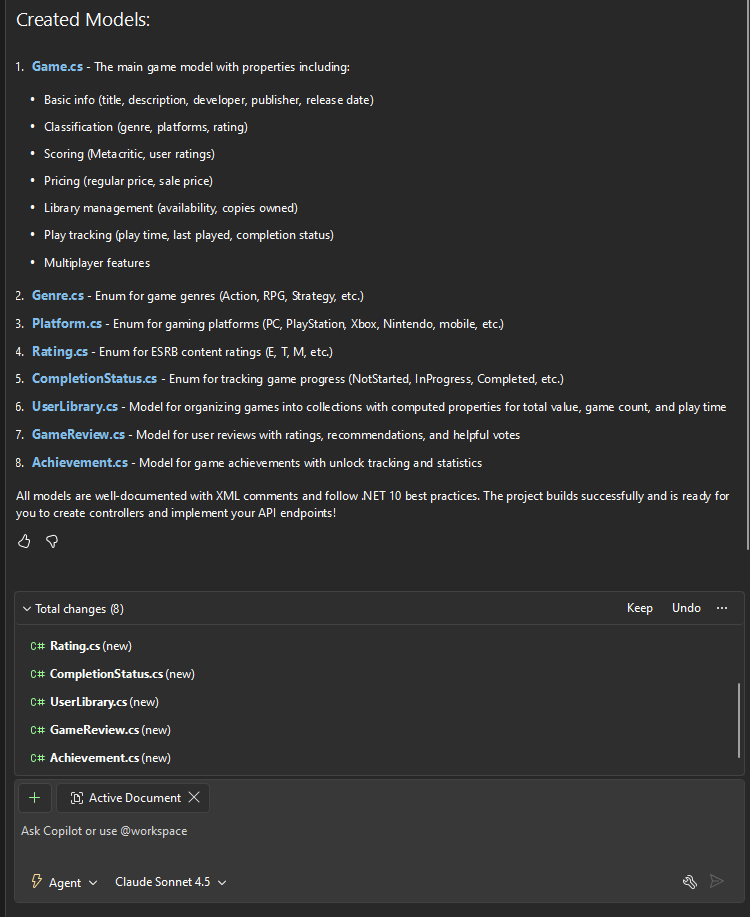Click the C# icon beside Achievement.cs

pos(38,758)
